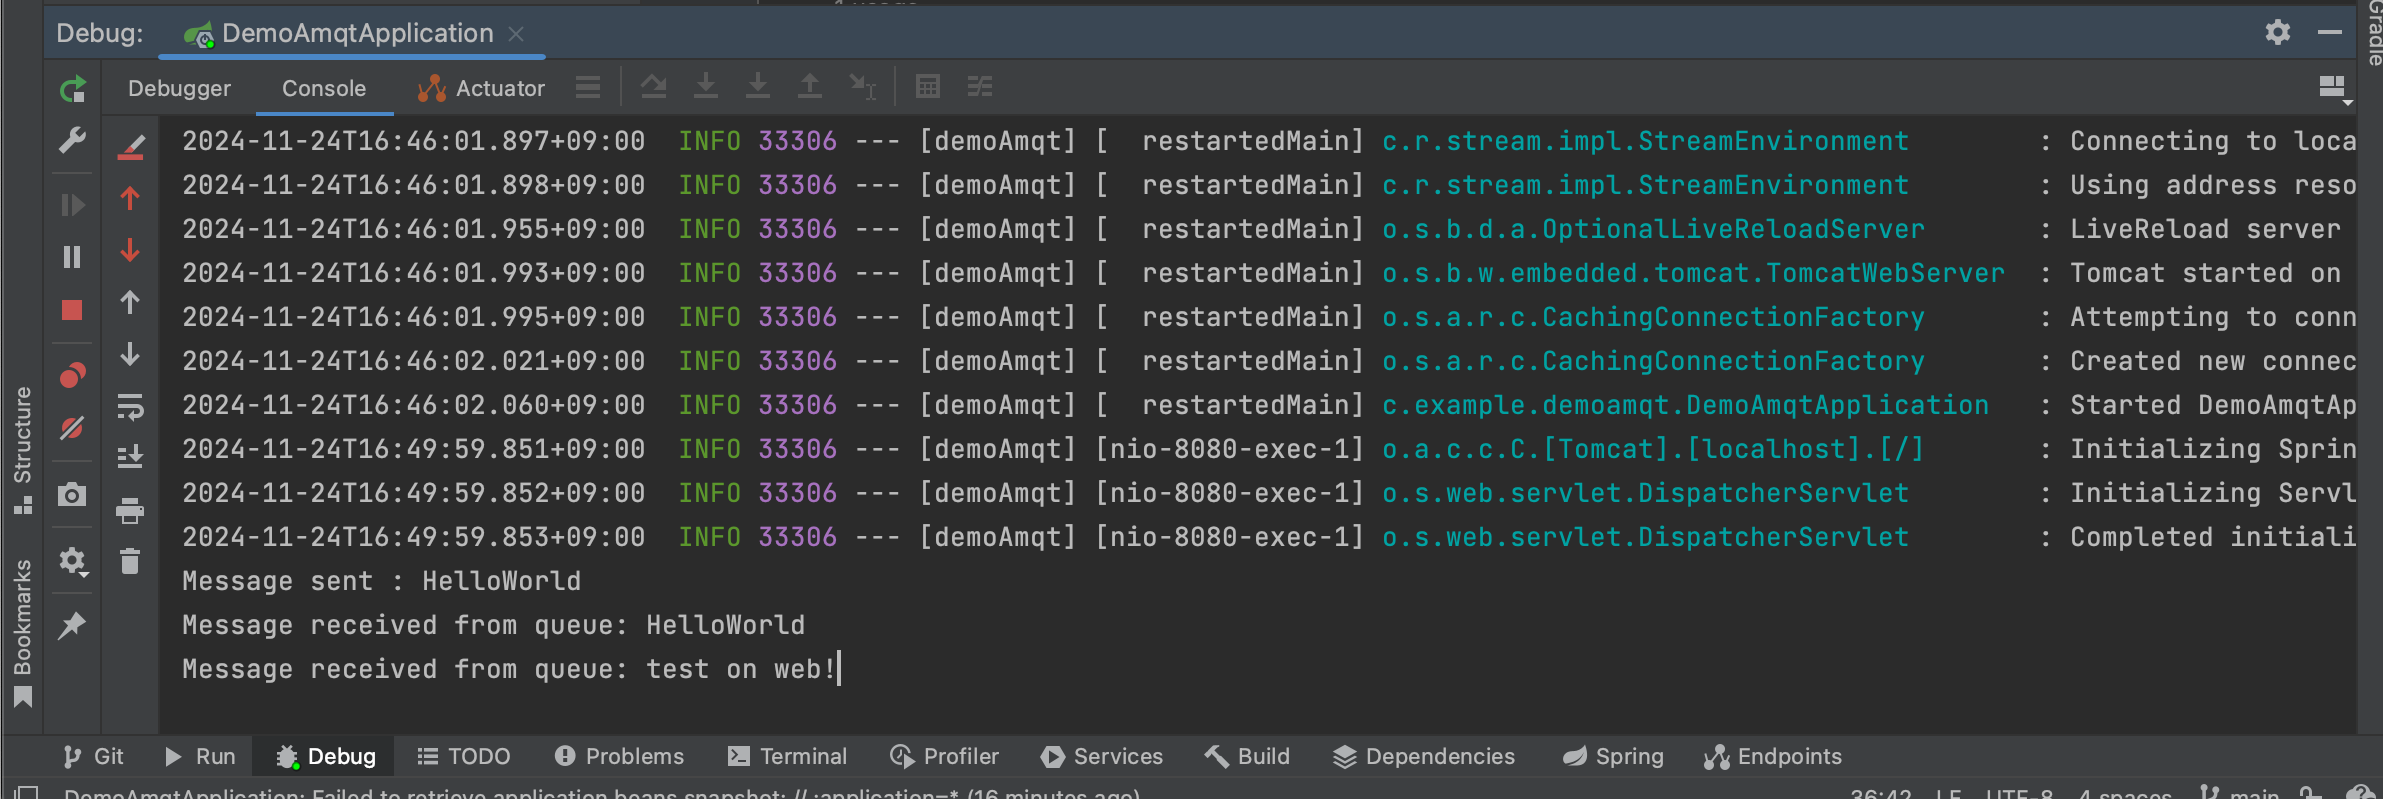This screenshot has height=799, width=2383.
Task: Toggle scroll to end of console
Action: click(130, 458)
